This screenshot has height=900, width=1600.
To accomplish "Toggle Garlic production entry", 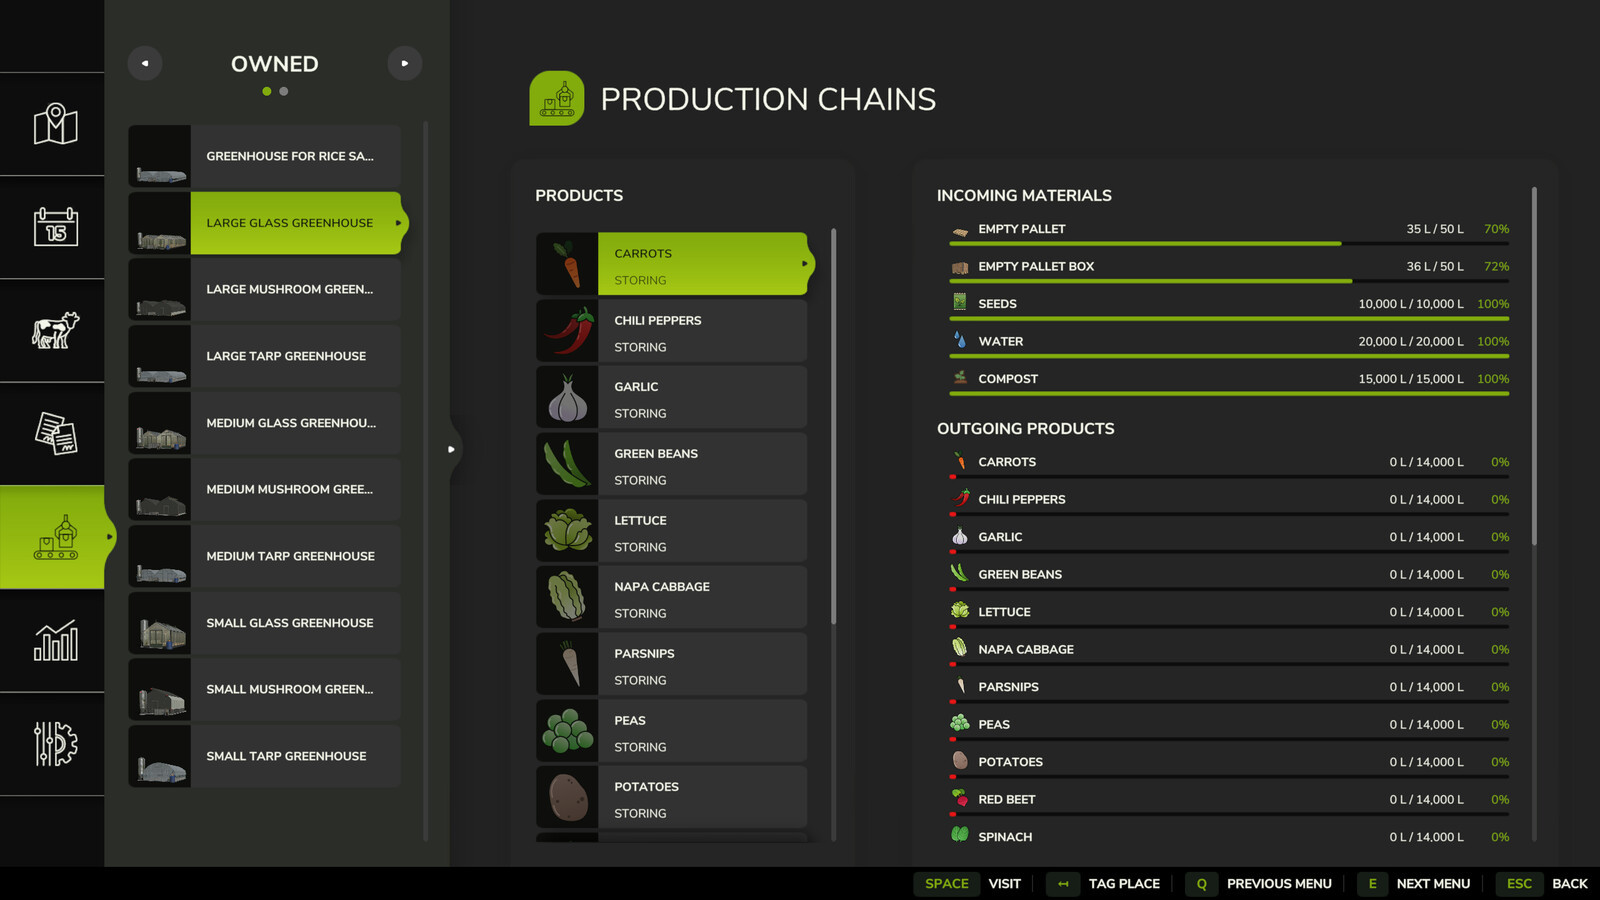I will [x=702, y=399].
